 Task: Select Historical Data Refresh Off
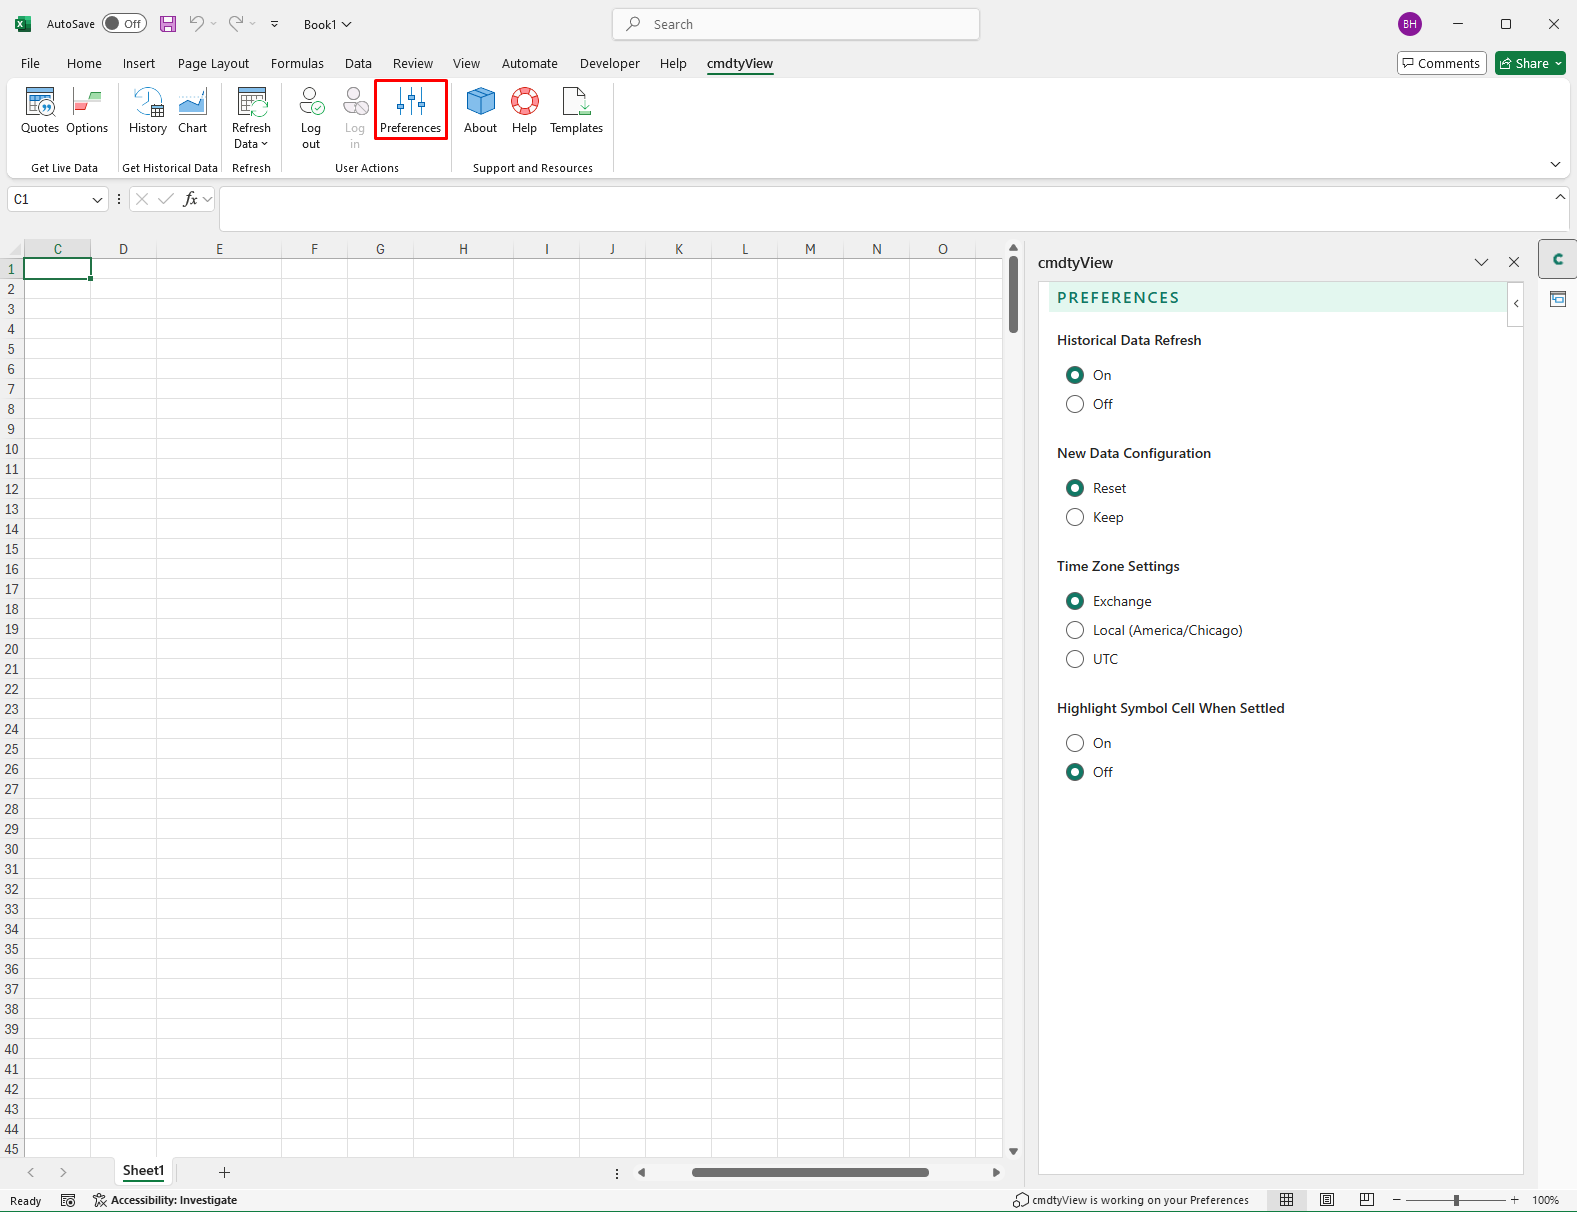(x=1075, y=404)
